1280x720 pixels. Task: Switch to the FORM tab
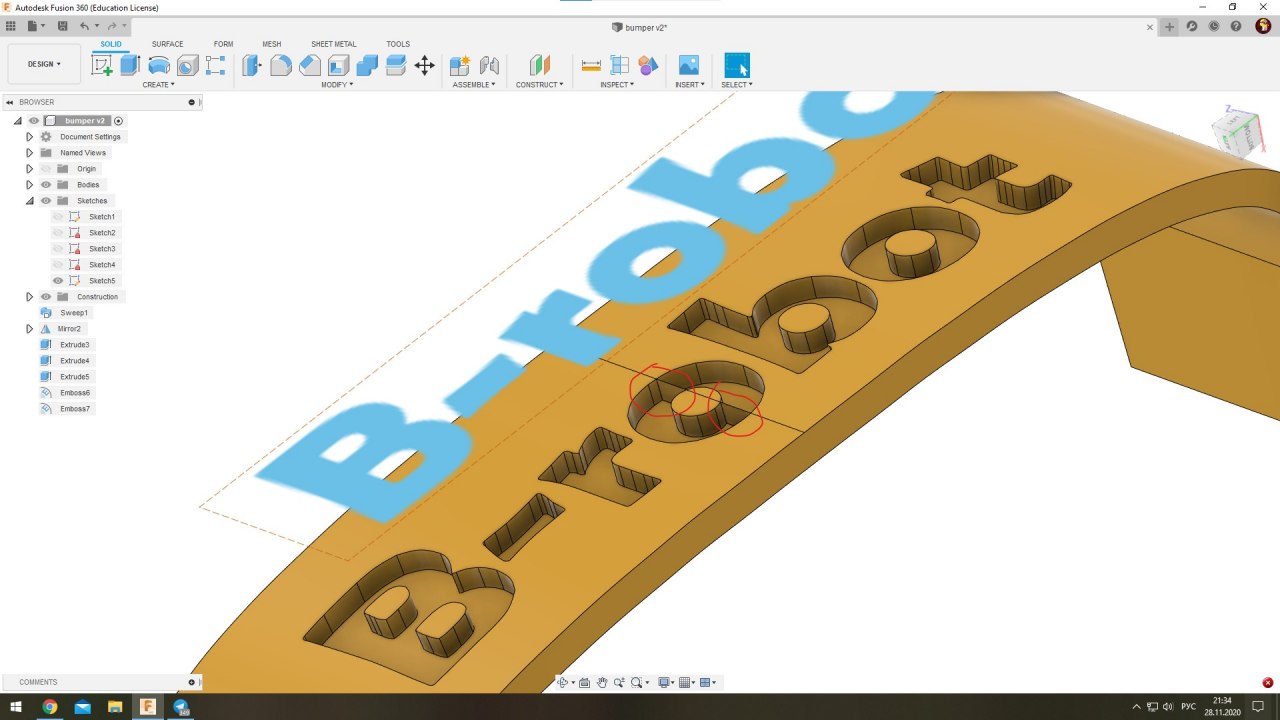click(223, 44)
